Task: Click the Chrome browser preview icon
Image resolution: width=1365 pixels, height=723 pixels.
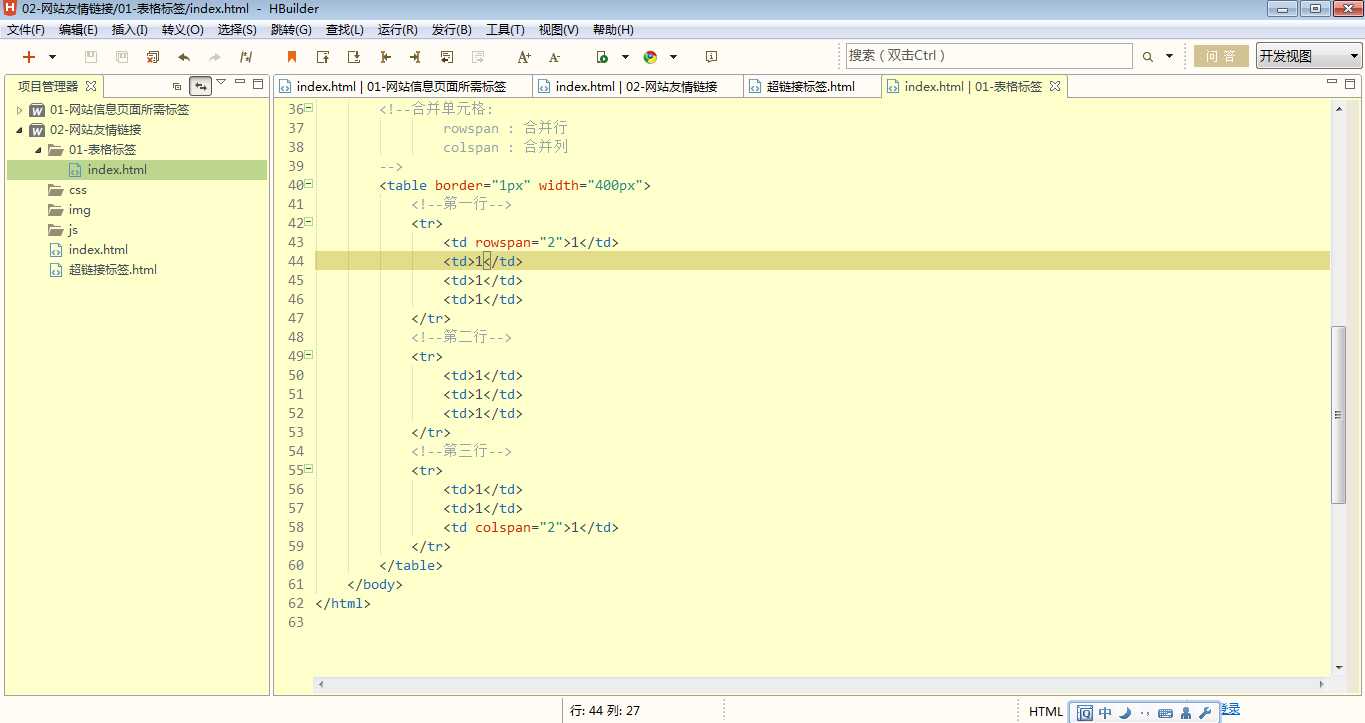Action: (x=650, y=57)
